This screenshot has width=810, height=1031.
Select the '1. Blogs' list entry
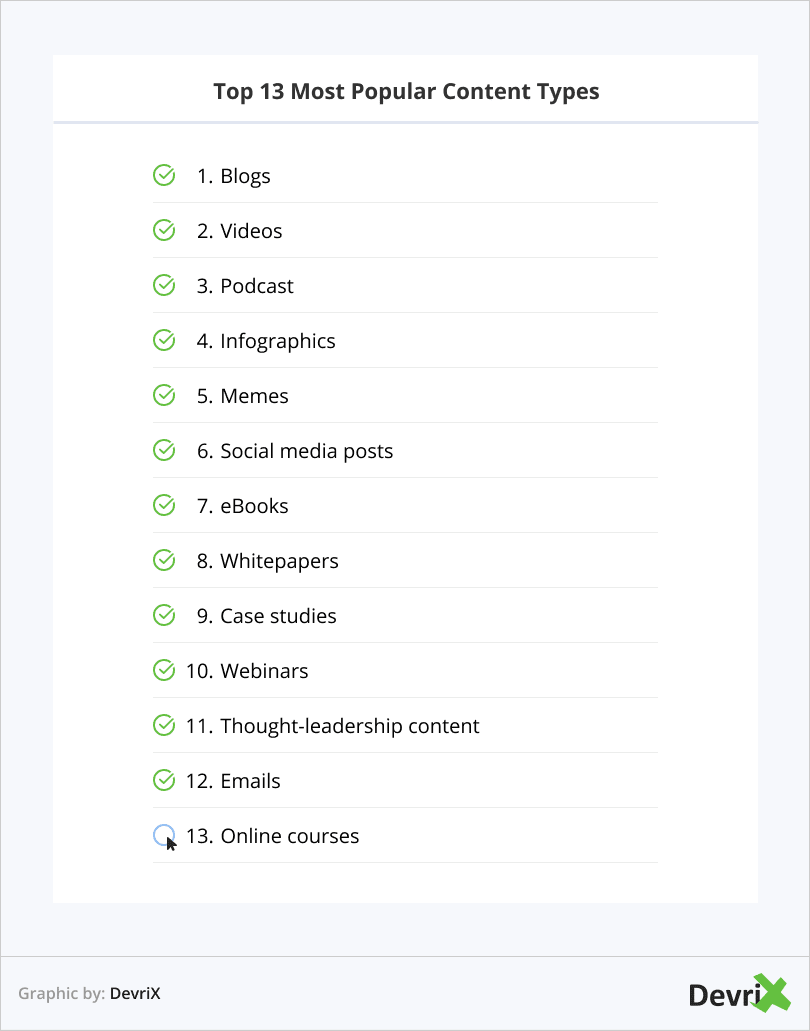click(233, 176)
